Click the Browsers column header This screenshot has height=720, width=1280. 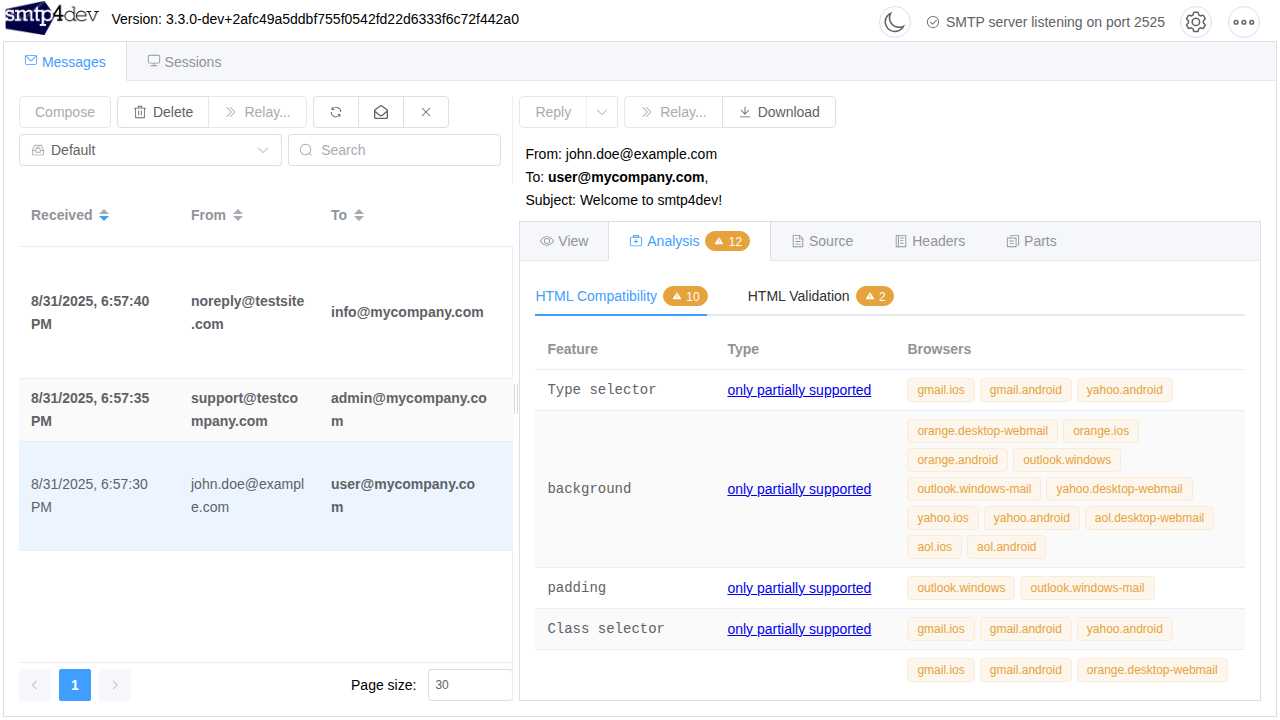pos(939,349)
